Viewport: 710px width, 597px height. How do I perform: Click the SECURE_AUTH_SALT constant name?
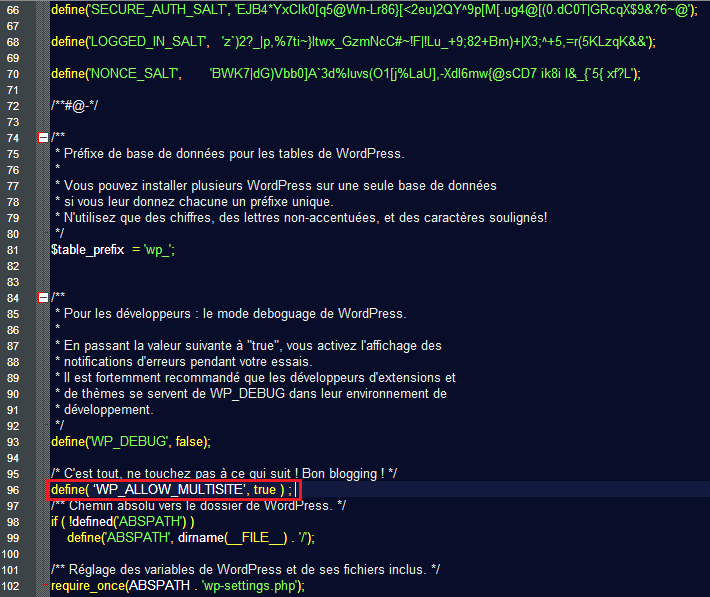pyautogui.click(x=156, y=9)
